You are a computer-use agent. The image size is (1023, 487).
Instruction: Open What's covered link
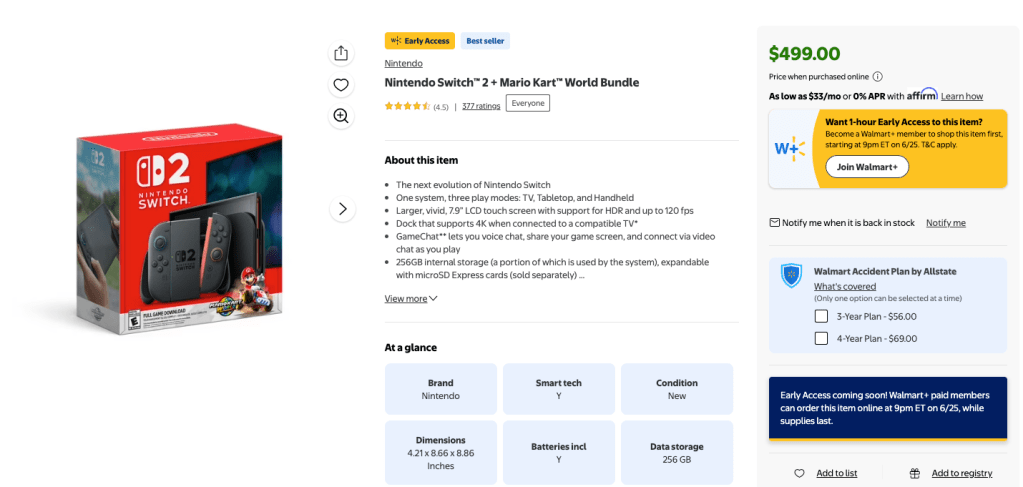click(x=844, y=286)
